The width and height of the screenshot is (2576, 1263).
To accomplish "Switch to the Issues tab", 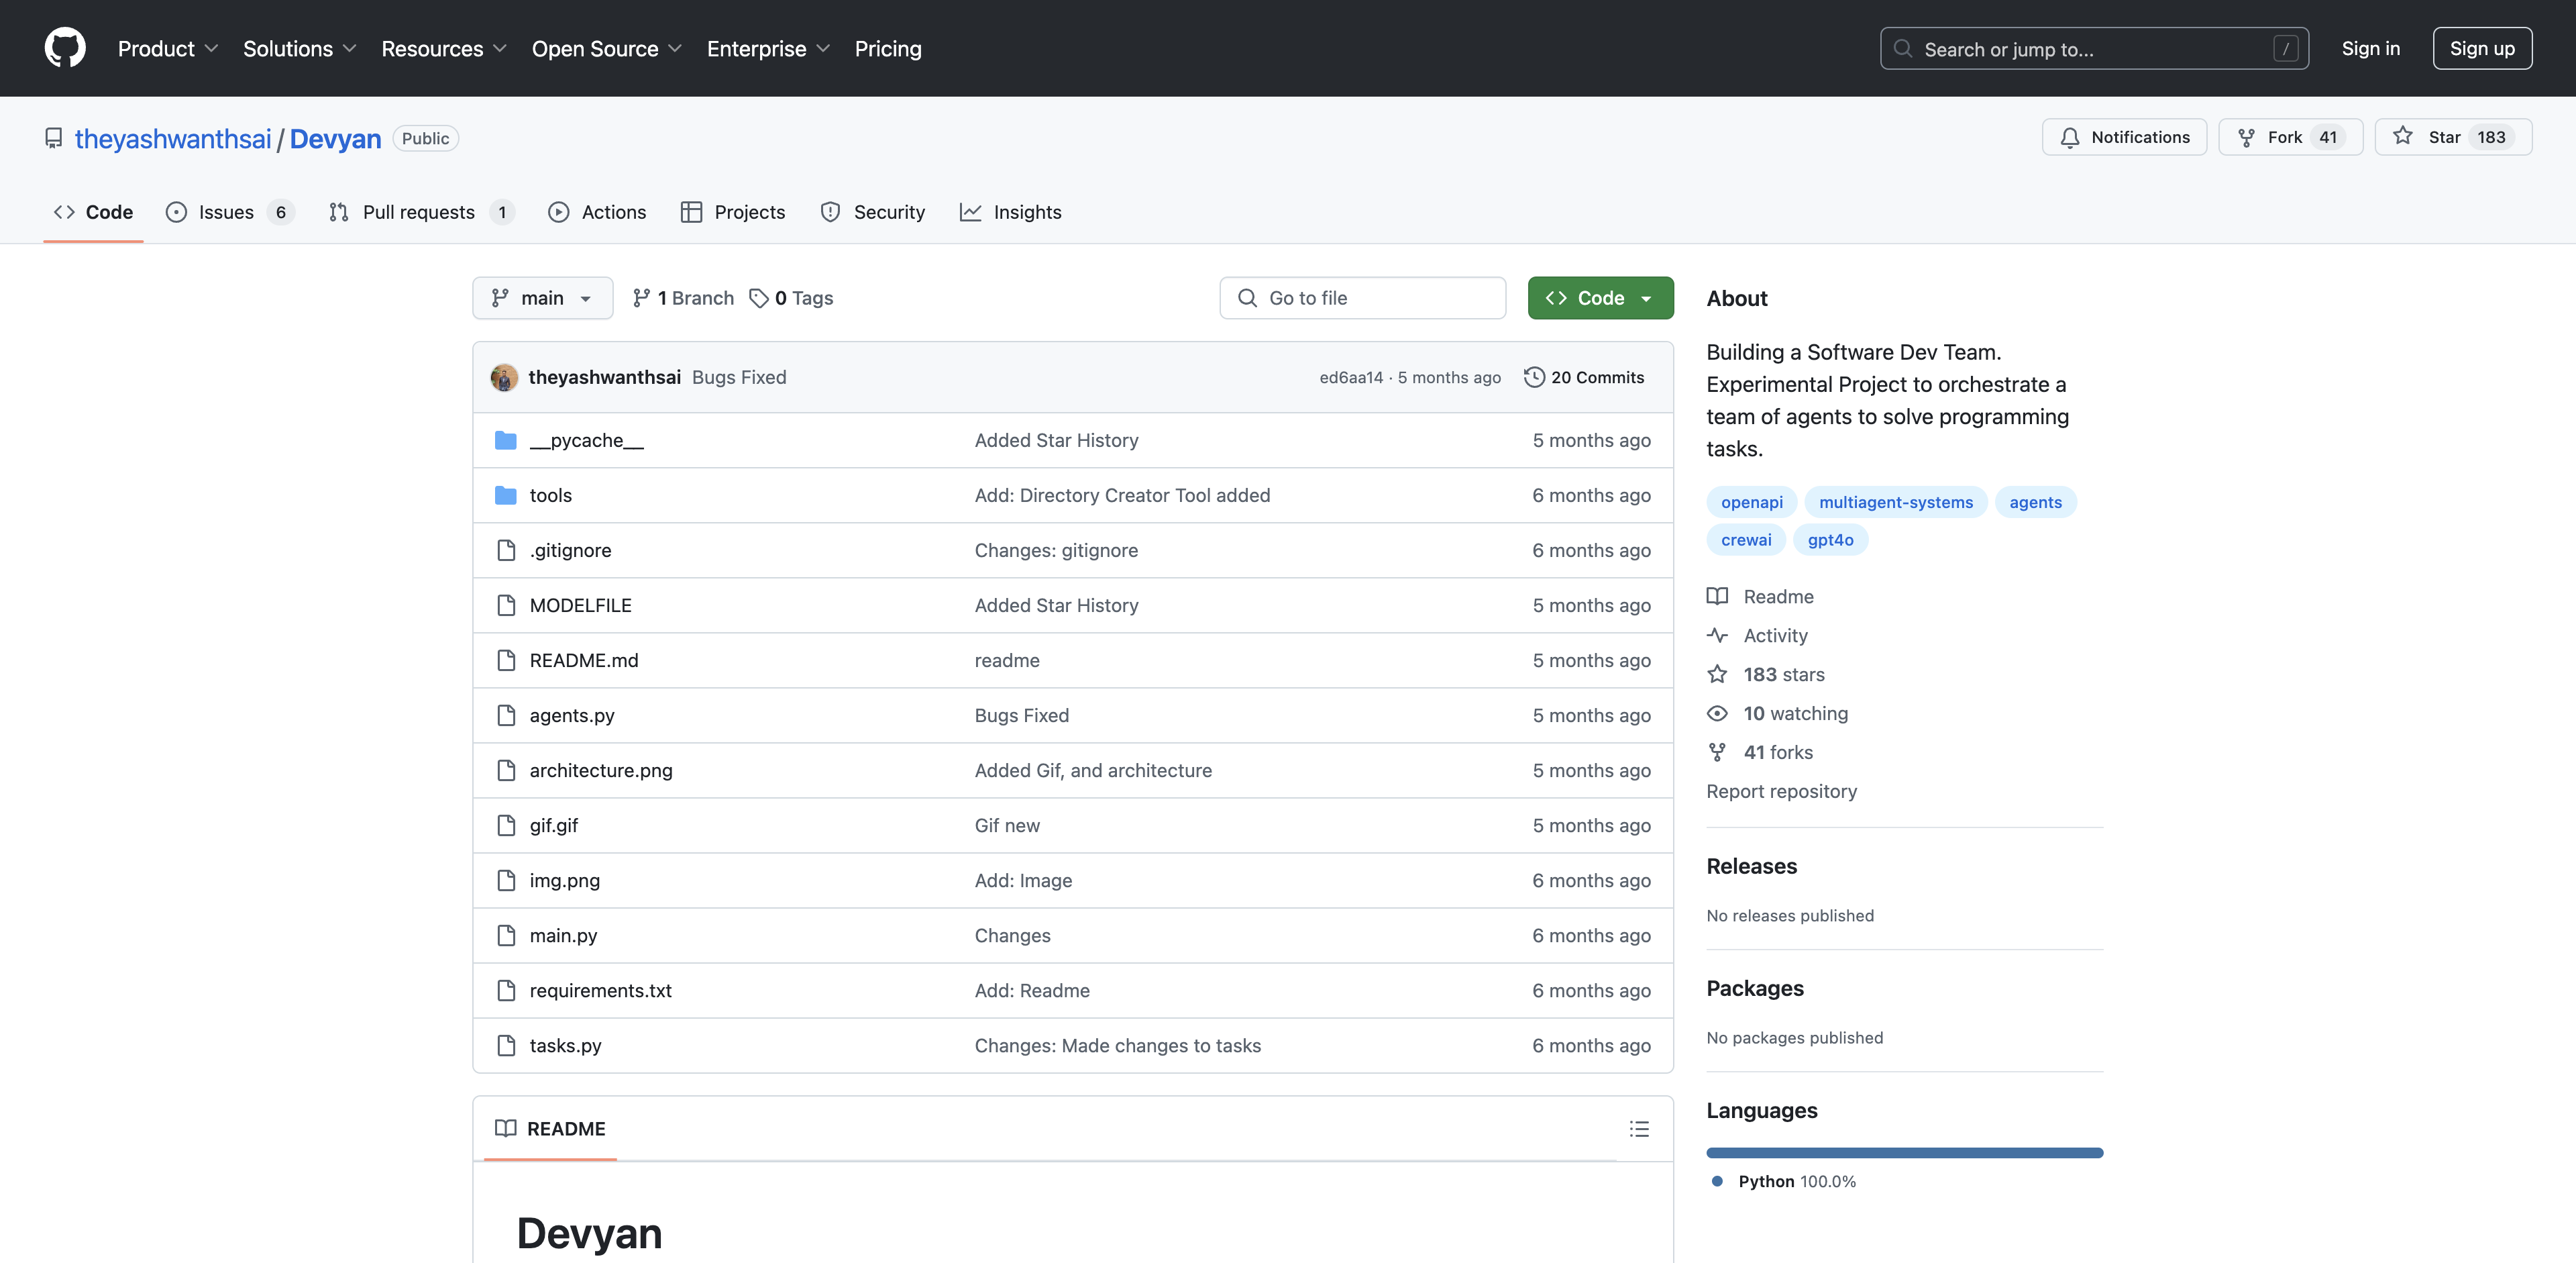I will [229, 212].
